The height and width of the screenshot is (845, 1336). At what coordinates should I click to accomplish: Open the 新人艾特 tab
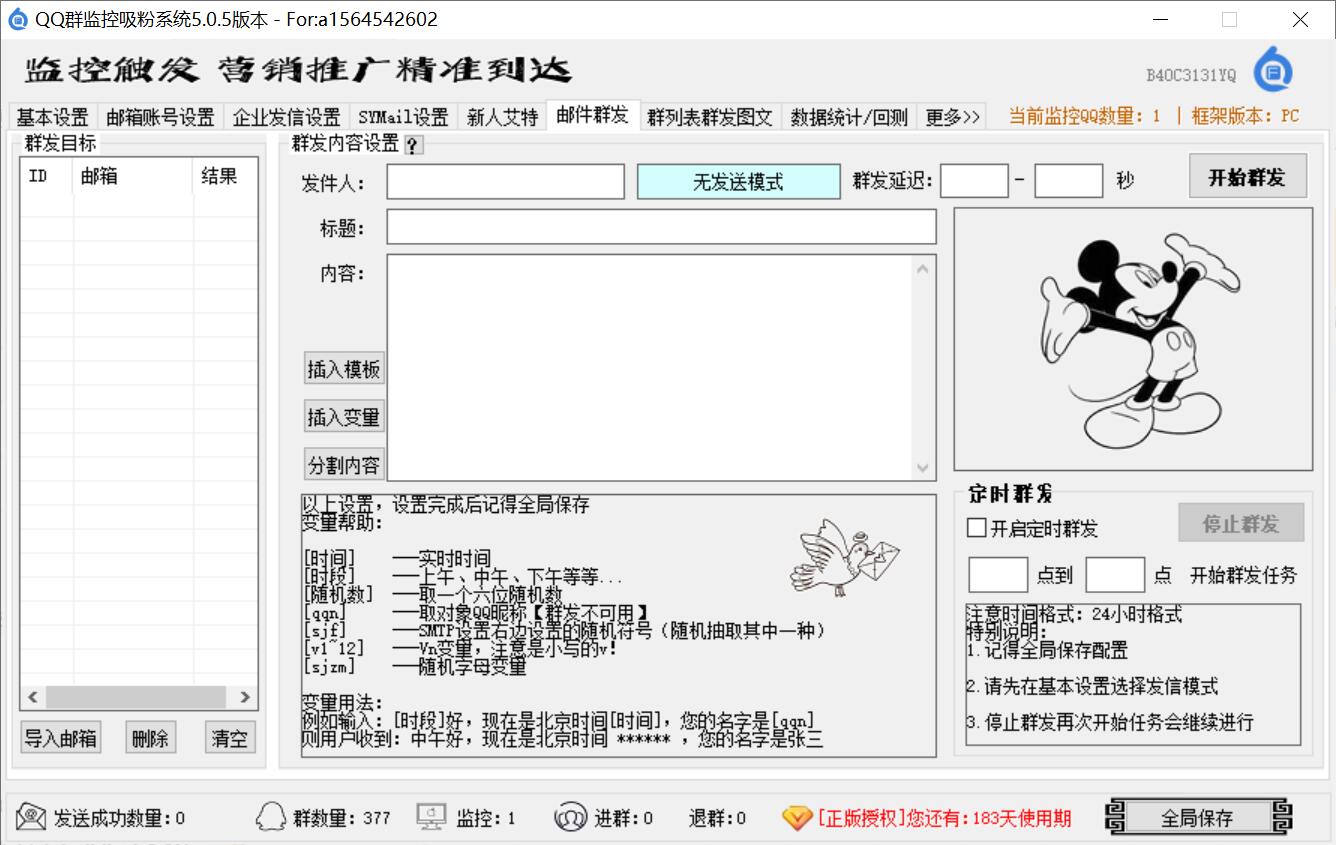click(502, 117)
